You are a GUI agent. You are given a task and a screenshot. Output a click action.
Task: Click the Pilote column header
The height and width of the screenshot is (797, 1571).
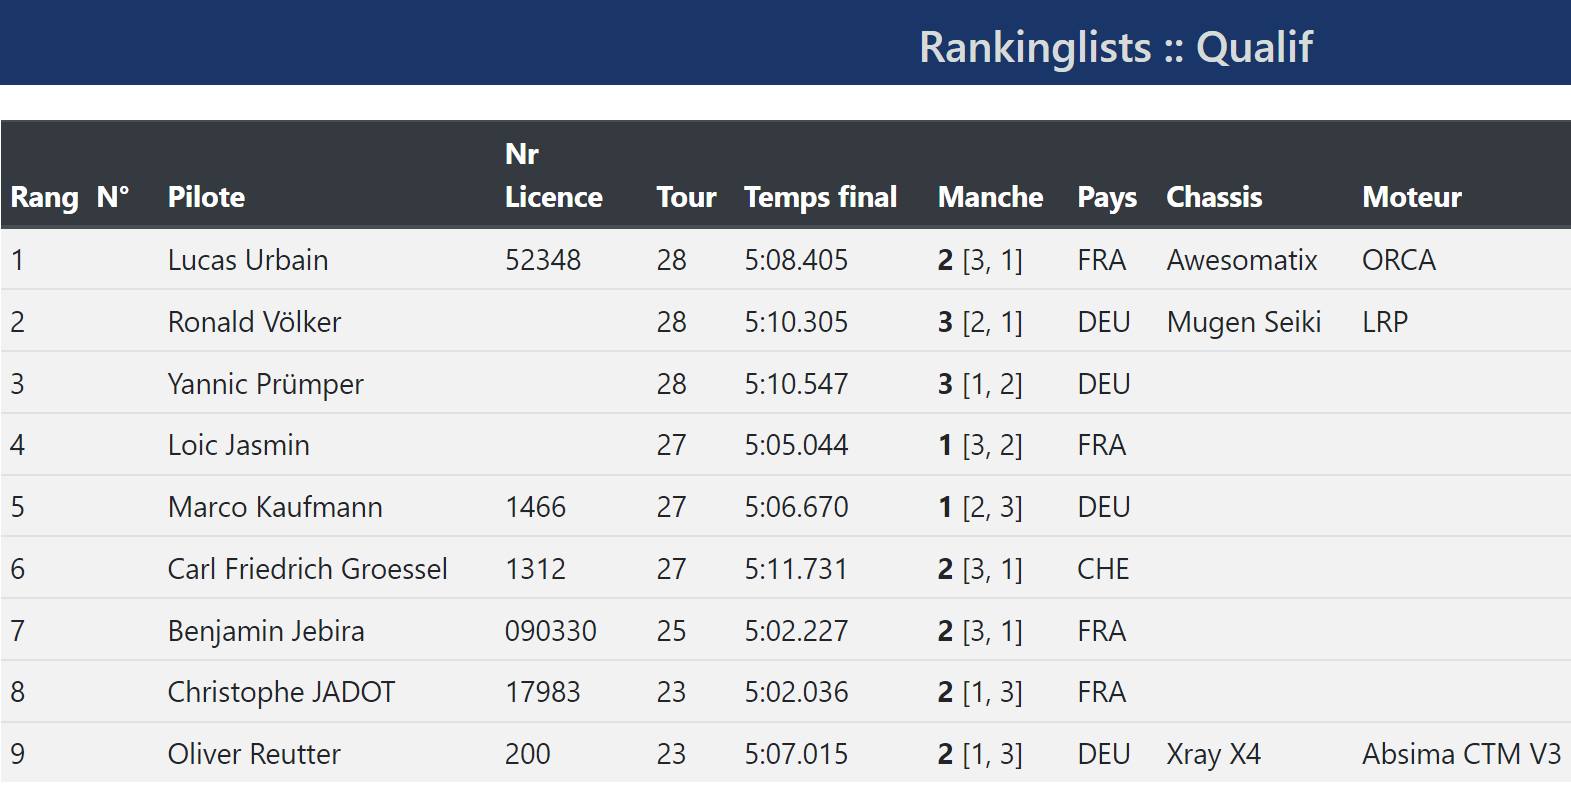(206, 197)
